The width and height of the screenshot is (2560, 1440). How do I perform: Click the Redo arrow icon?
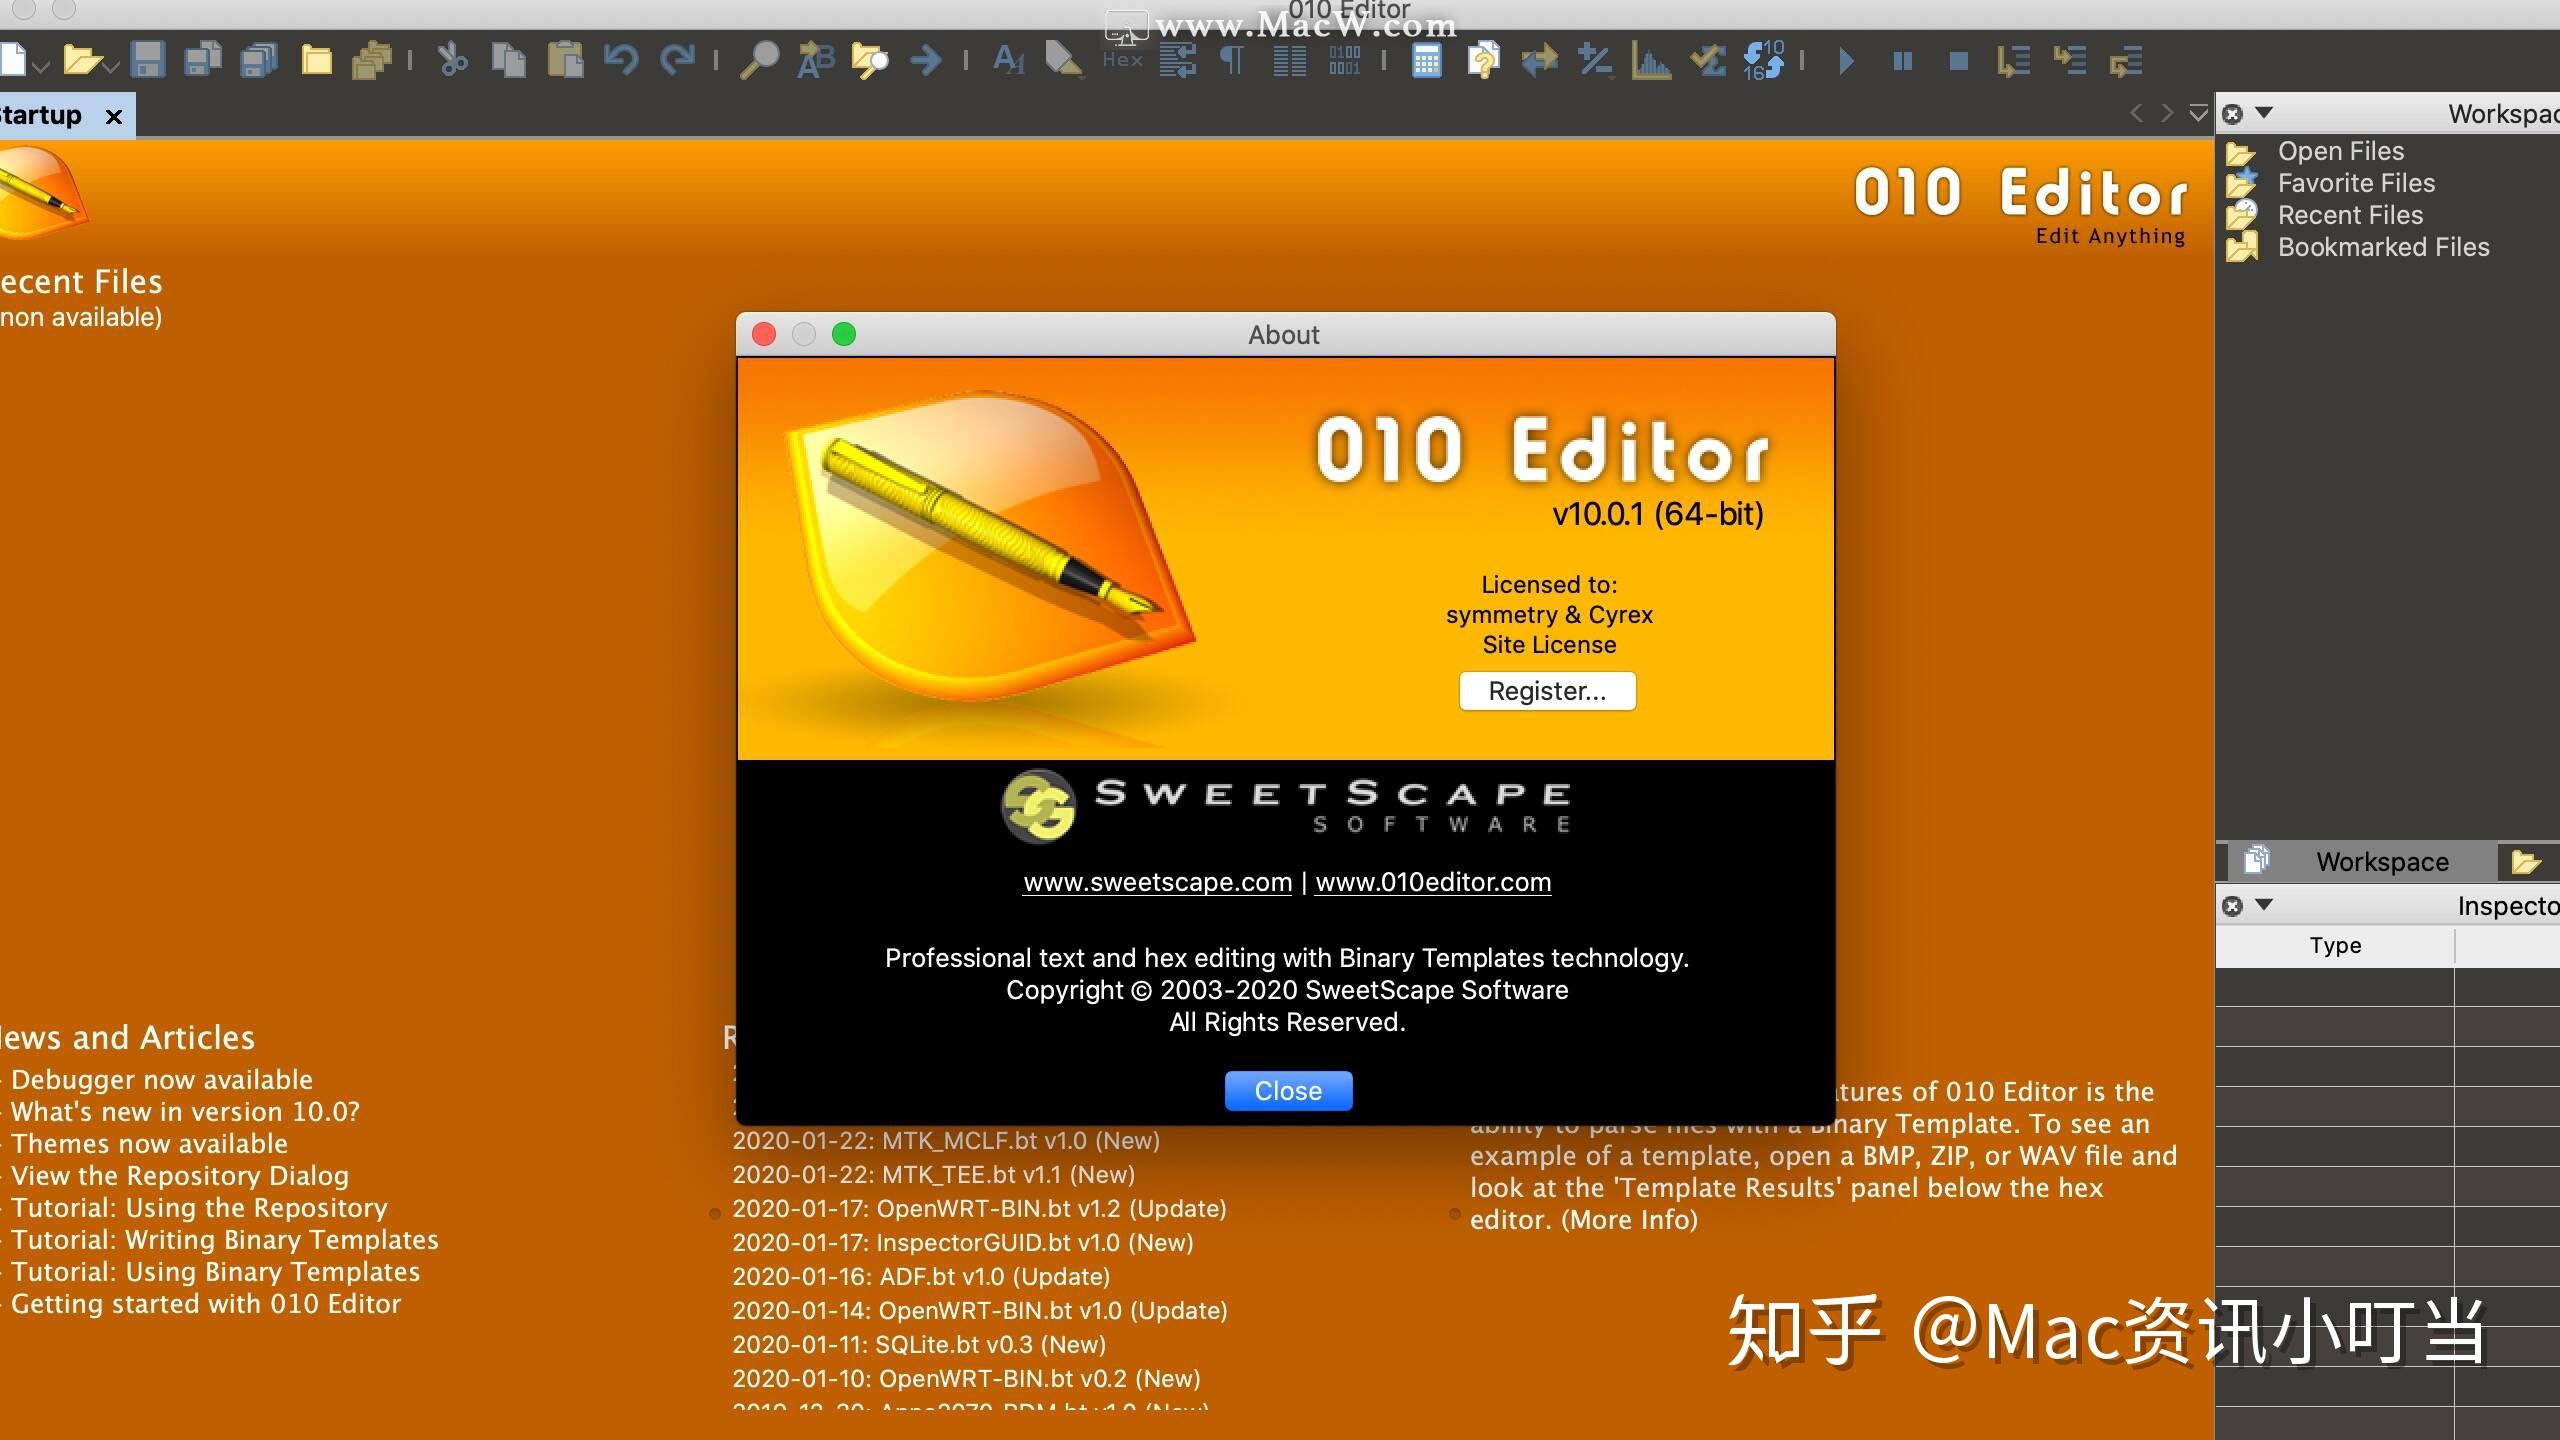click(x=677, y=60)
